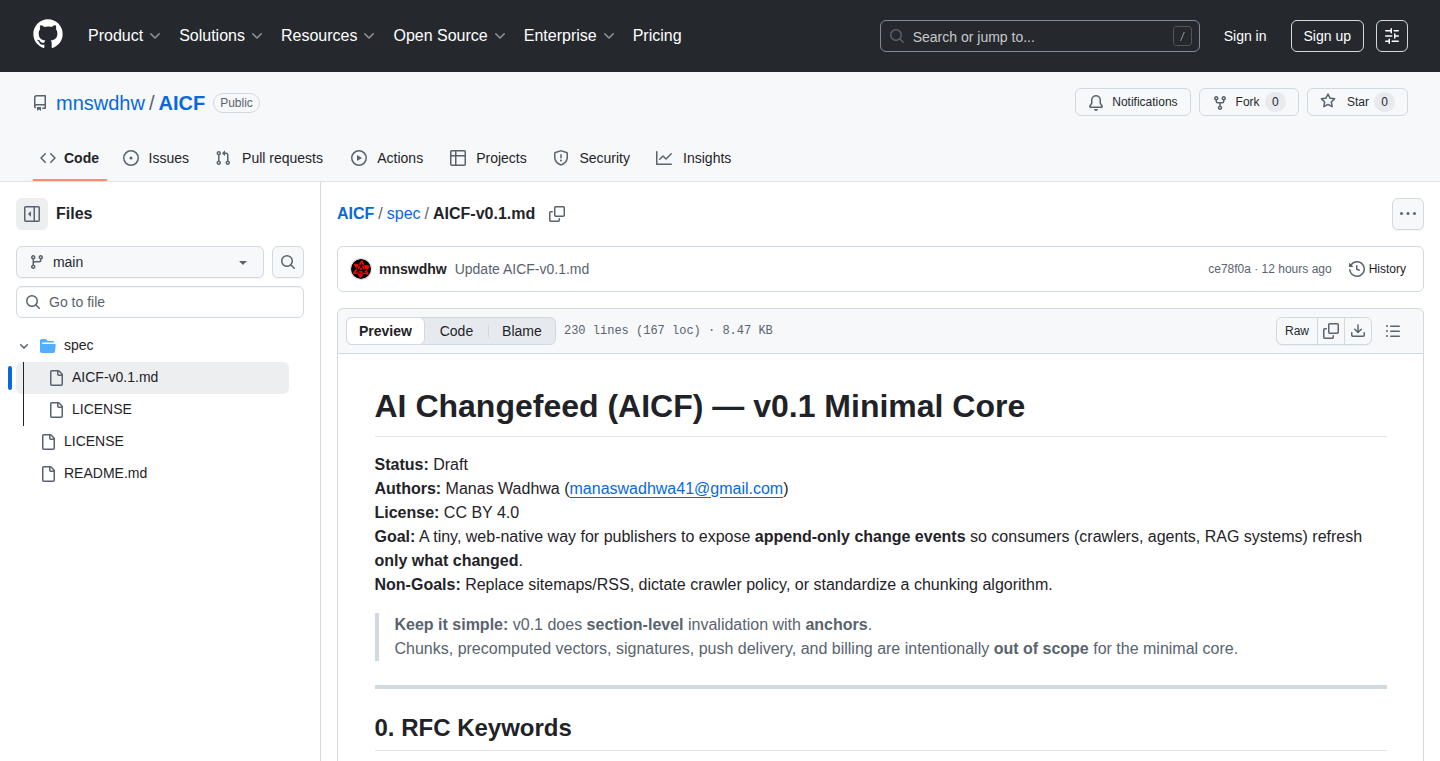Open commit ce78f0a hash link
The width and height of the screenshot is (1440, 761).
tap(1229, 269)
